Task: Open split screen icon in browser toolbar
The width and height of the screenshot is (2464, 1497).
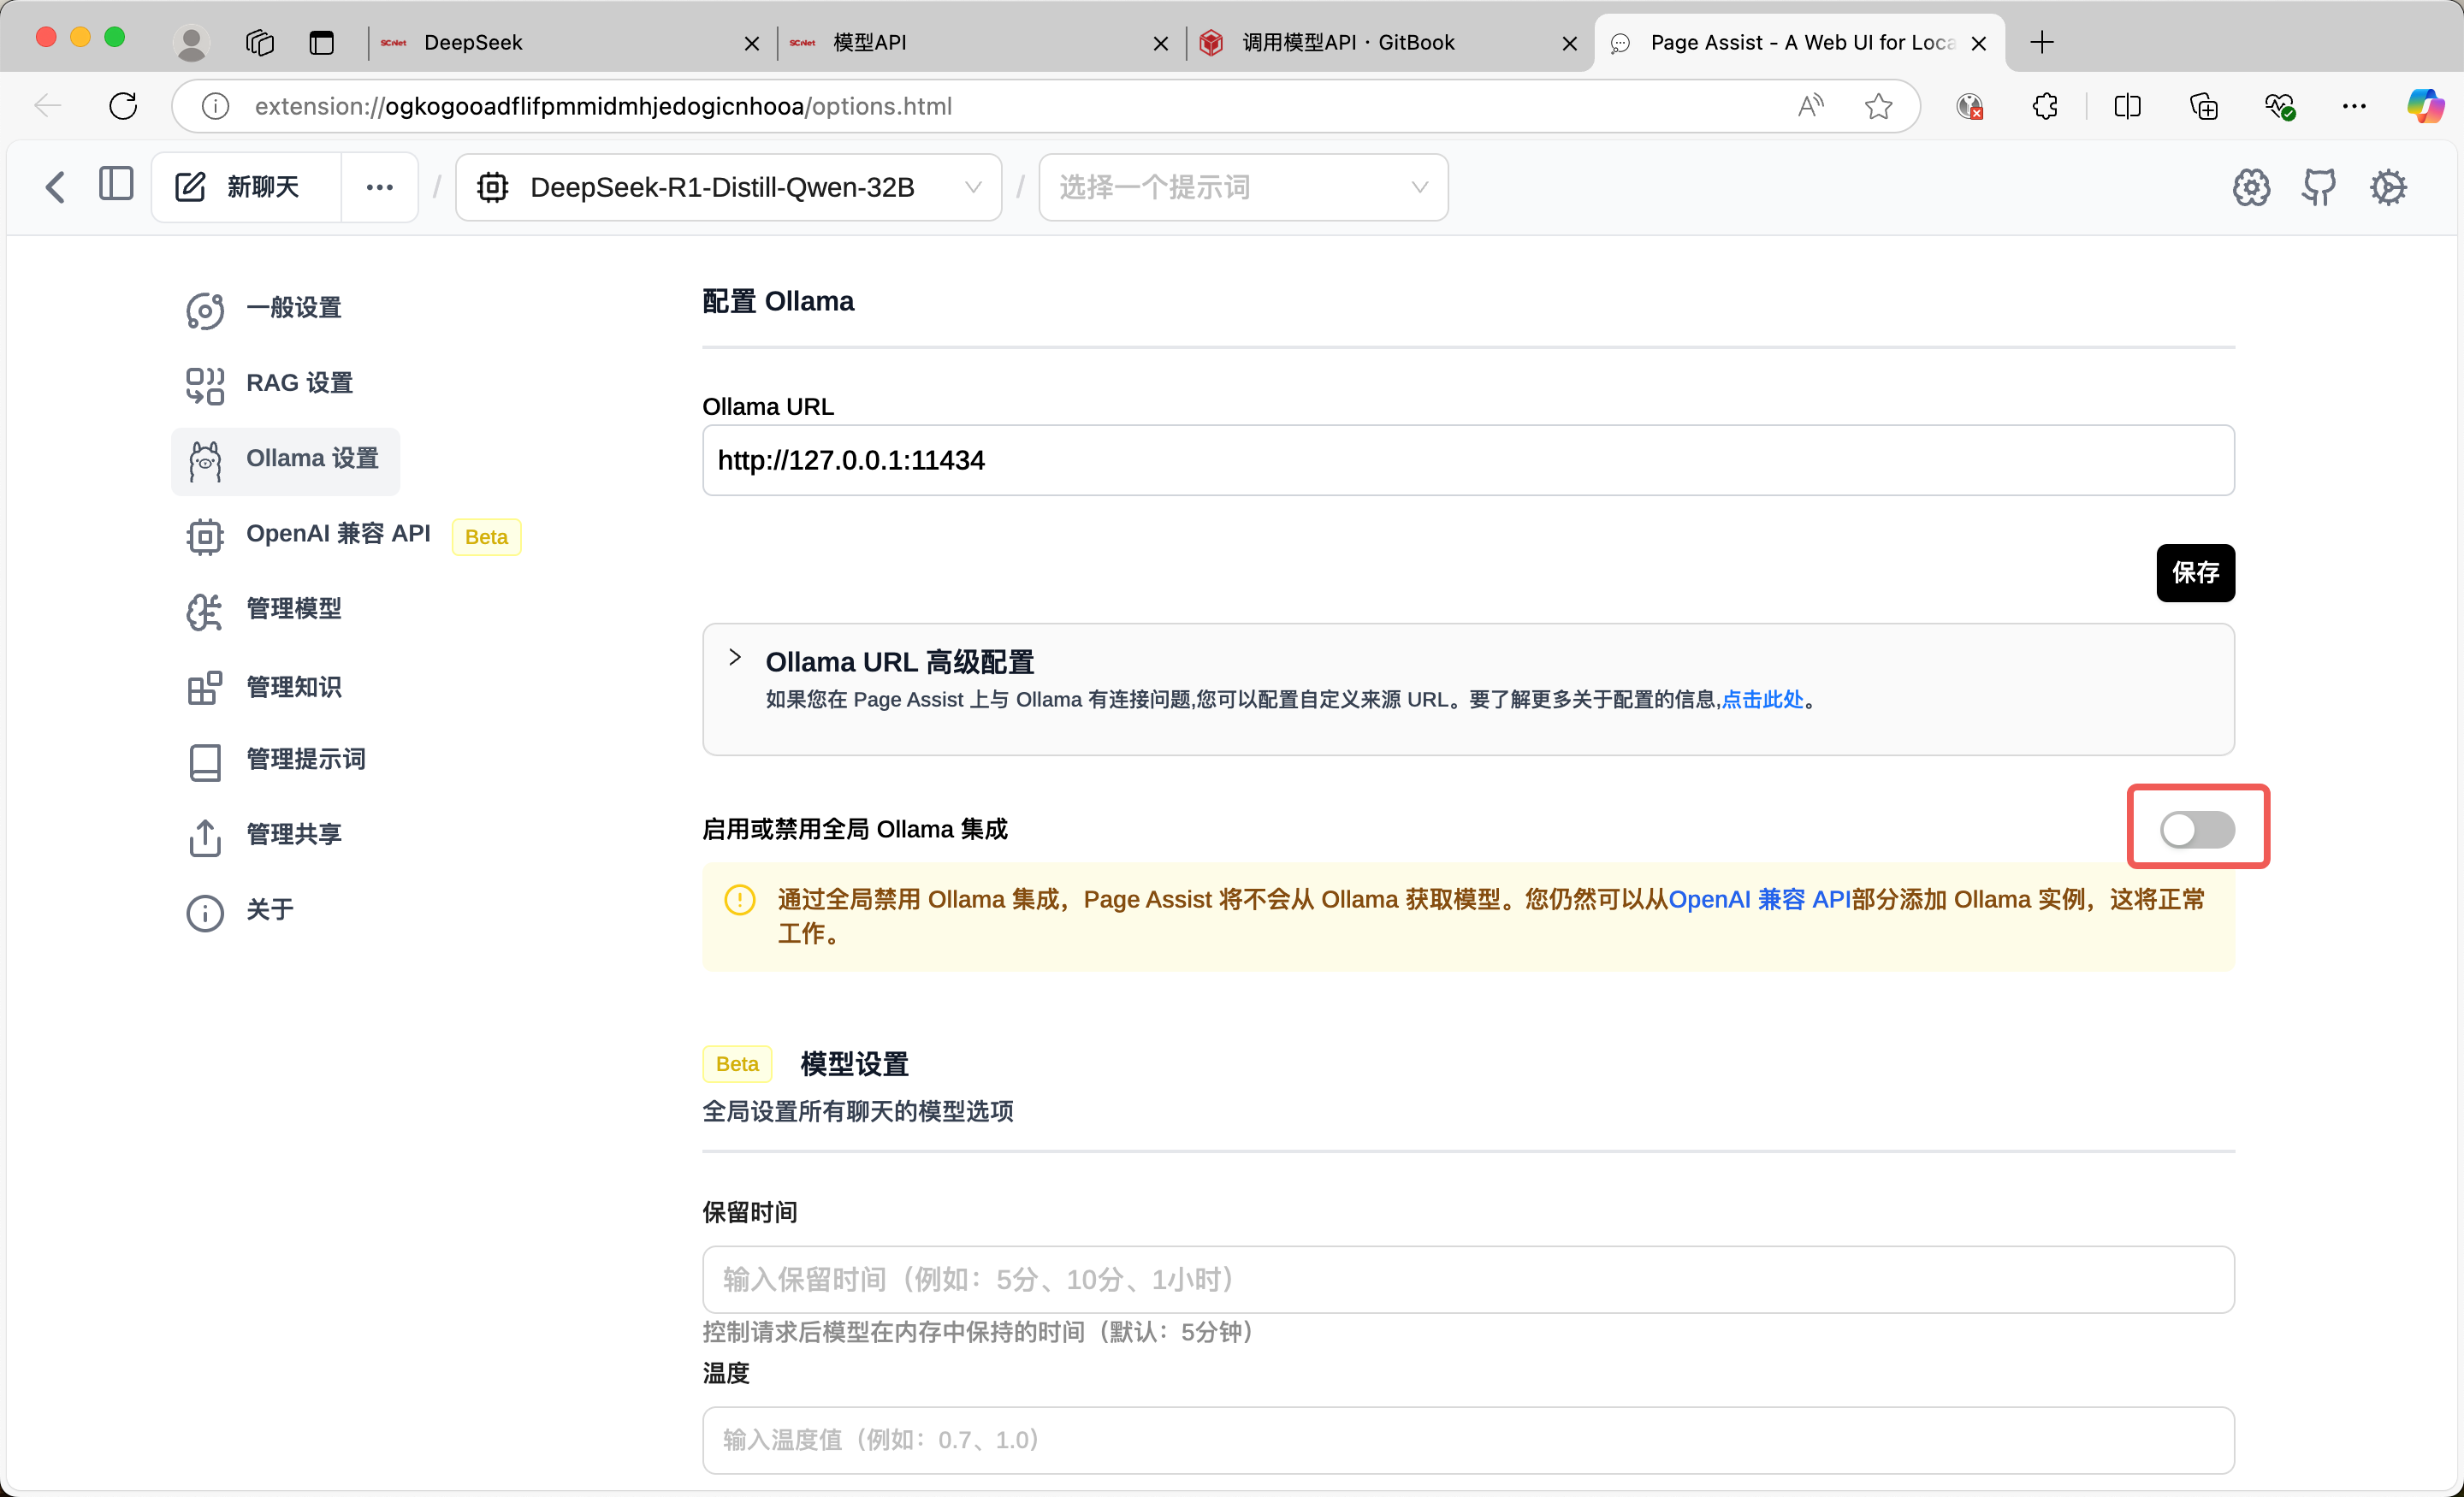Action: click(x=2127, y=106)
